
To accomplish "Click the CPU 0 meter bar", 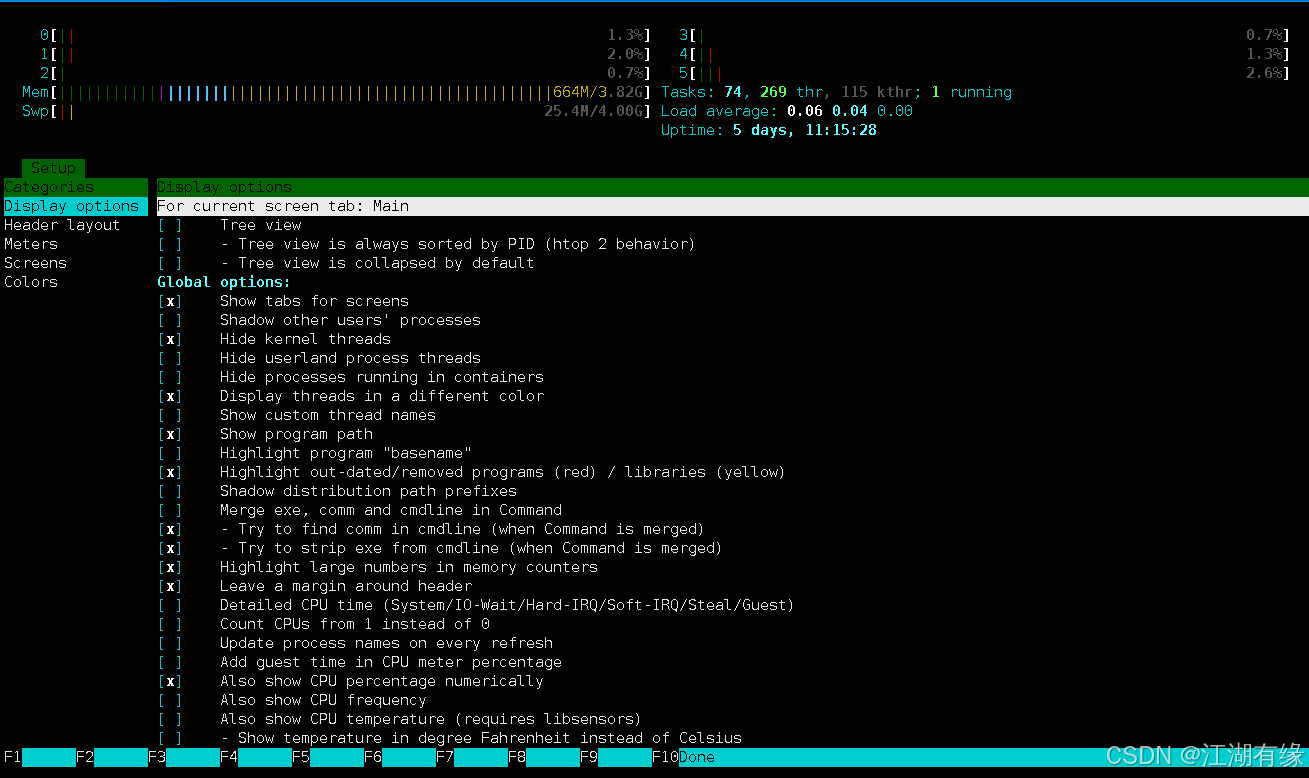I will click(x=346, y=35).
